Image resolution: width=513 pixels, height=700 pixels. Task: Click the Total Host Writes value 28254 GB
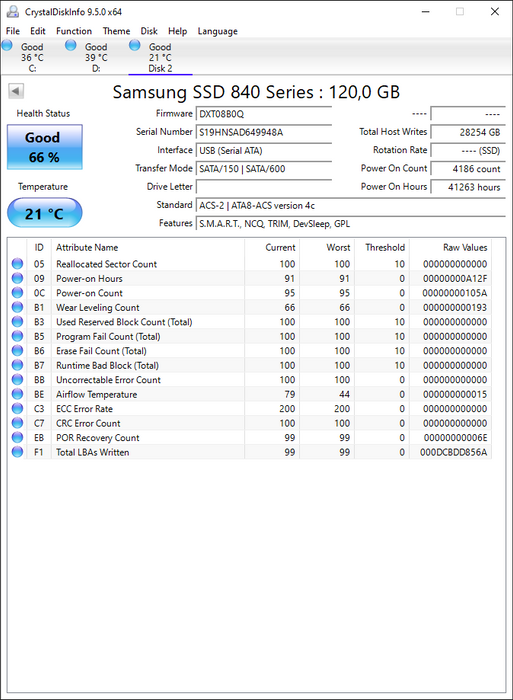pyautogui.click(x=468, y=133)
